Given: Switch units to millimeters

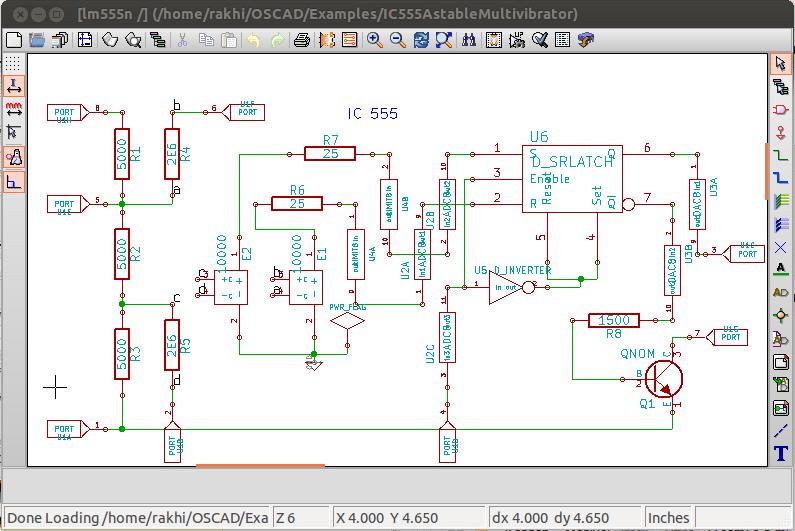Looking at the screenshot, I should point(13,109).
